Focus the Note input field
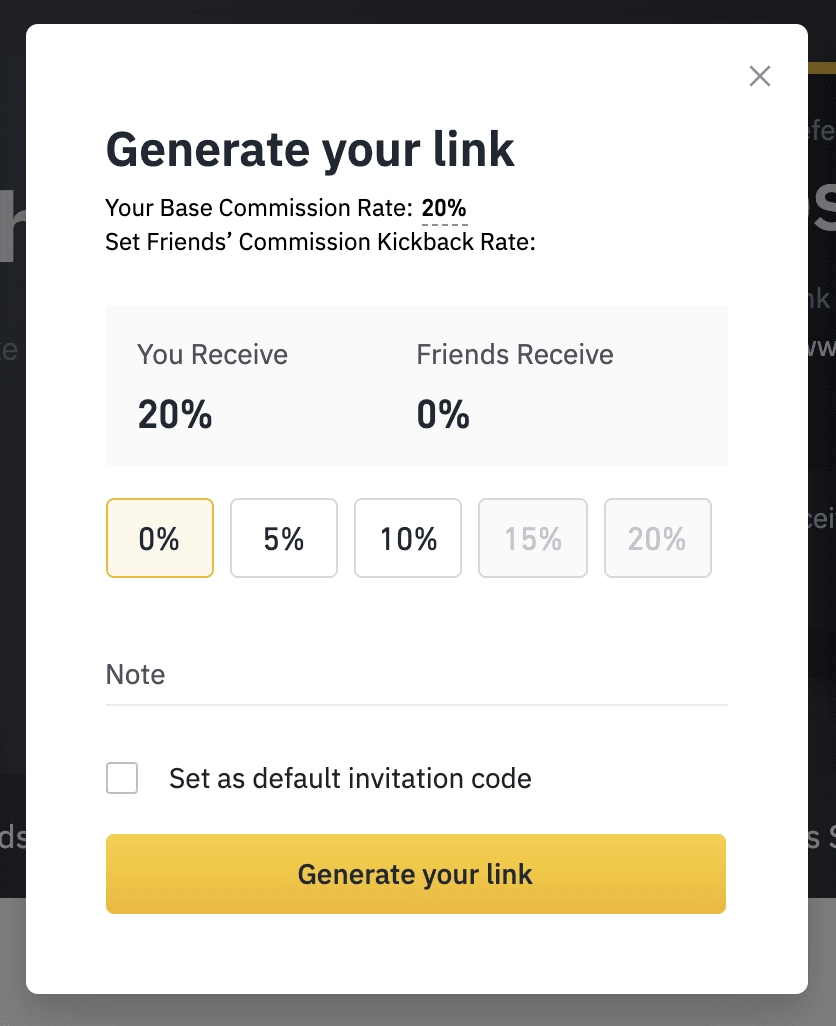 [416, 675]
